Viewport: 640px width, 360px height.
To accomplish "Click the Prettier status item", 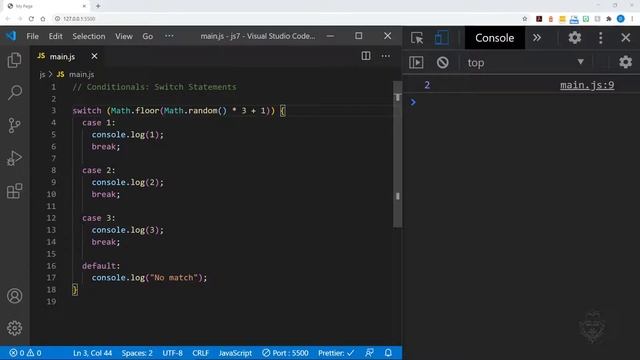I will (x=336, y=353).
